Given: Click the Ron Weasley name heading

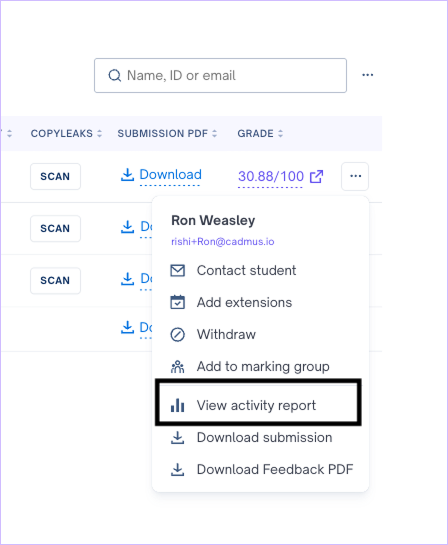Looking at the screenshot, I should pos(213,220).
